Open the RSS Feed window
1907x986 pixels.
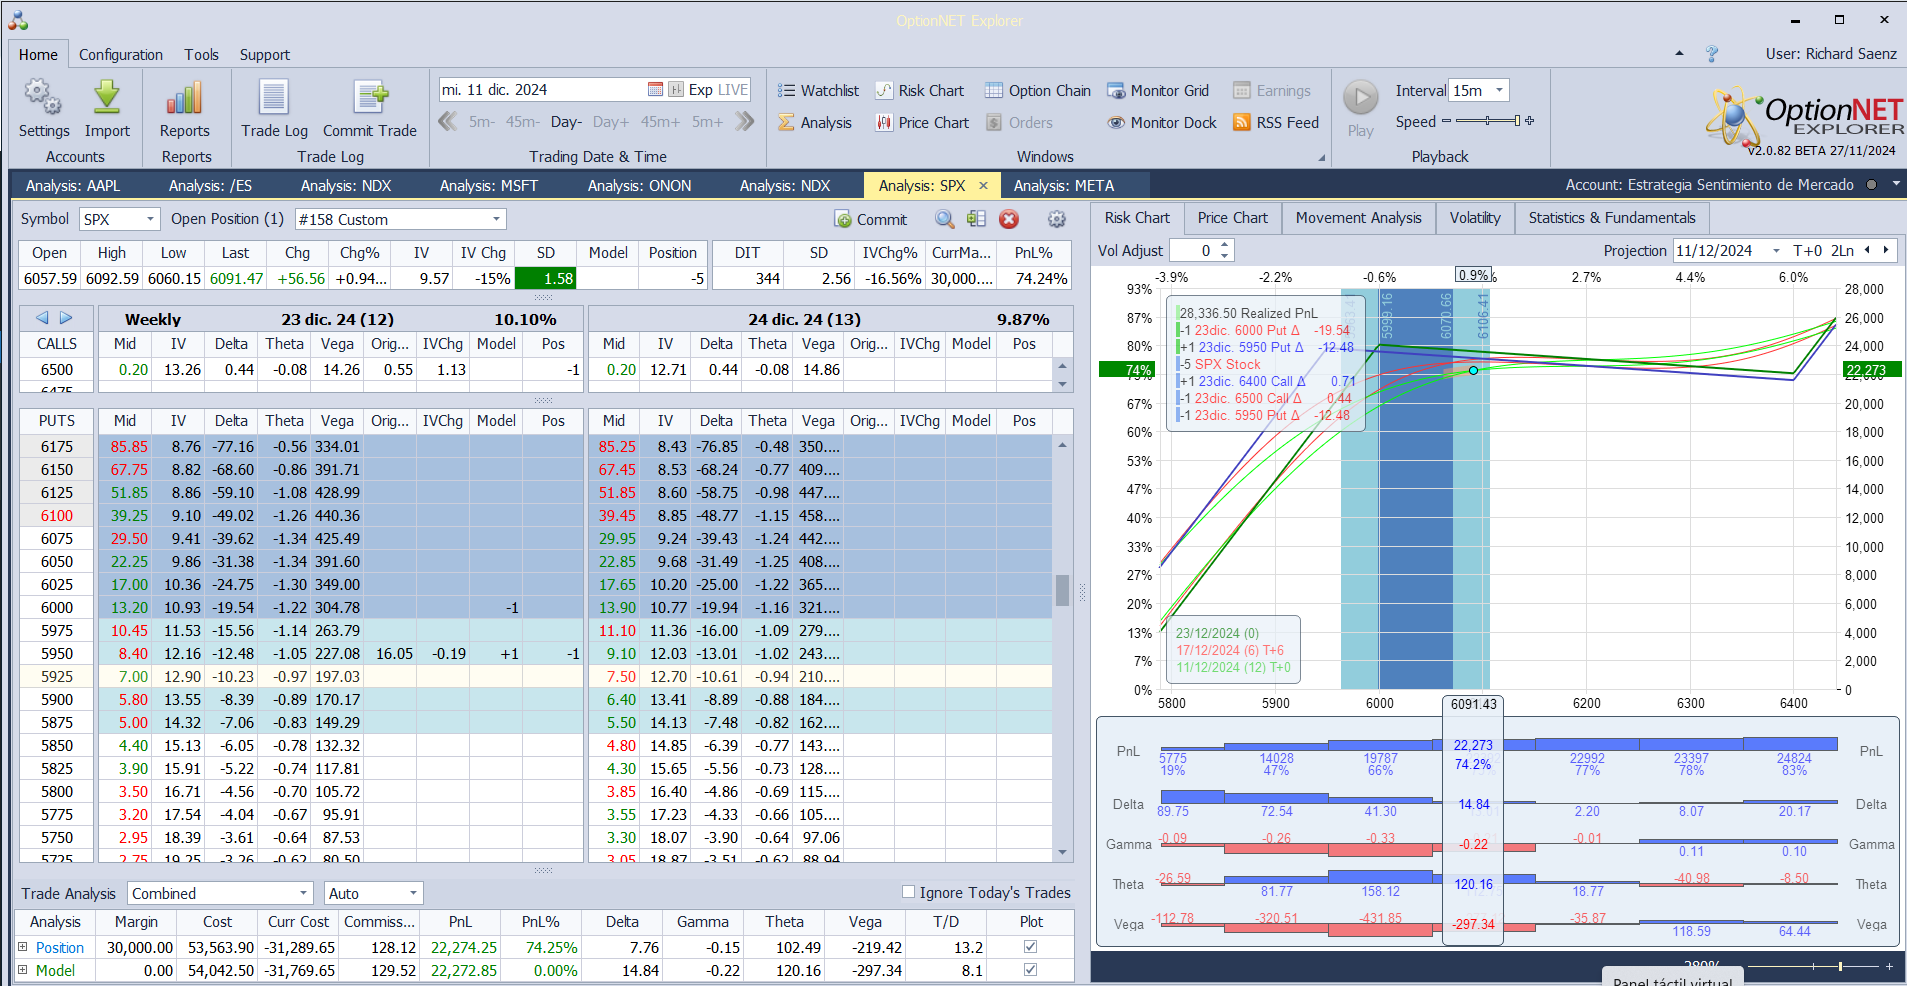[x=1276, y=123]
